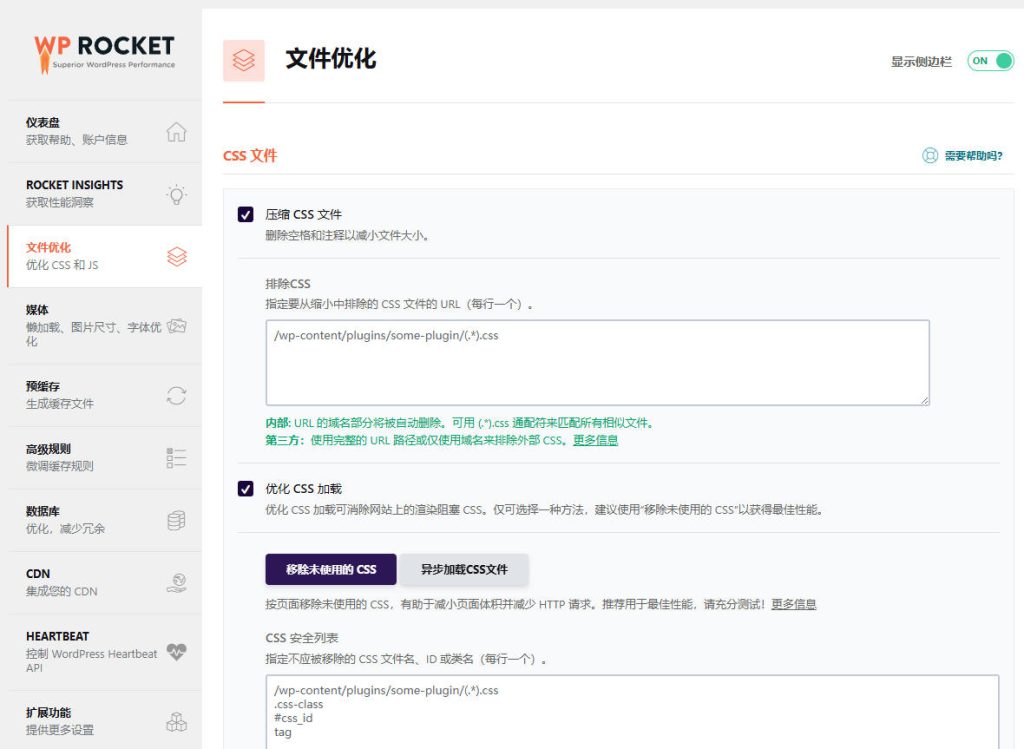Click the database stack icon
The width and height of the screenshot is (1024, 749).
(x=176, y=520)
